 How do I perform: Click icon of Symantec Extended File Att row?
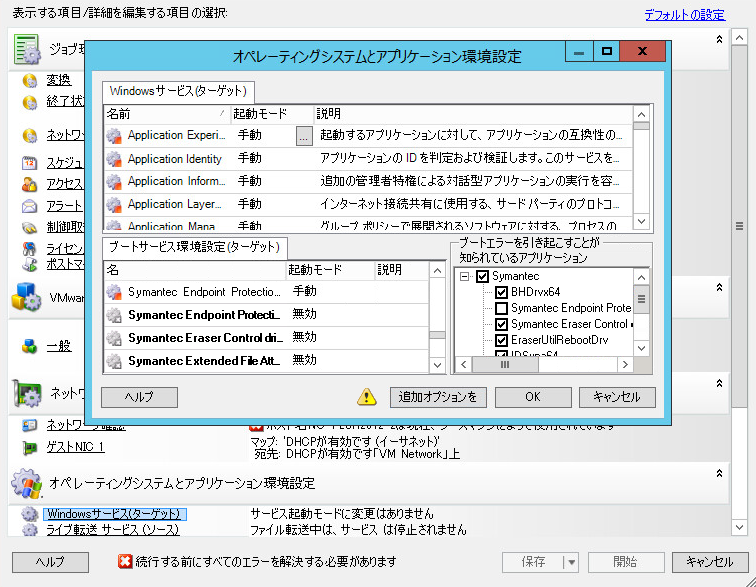(x=114, y=361)
